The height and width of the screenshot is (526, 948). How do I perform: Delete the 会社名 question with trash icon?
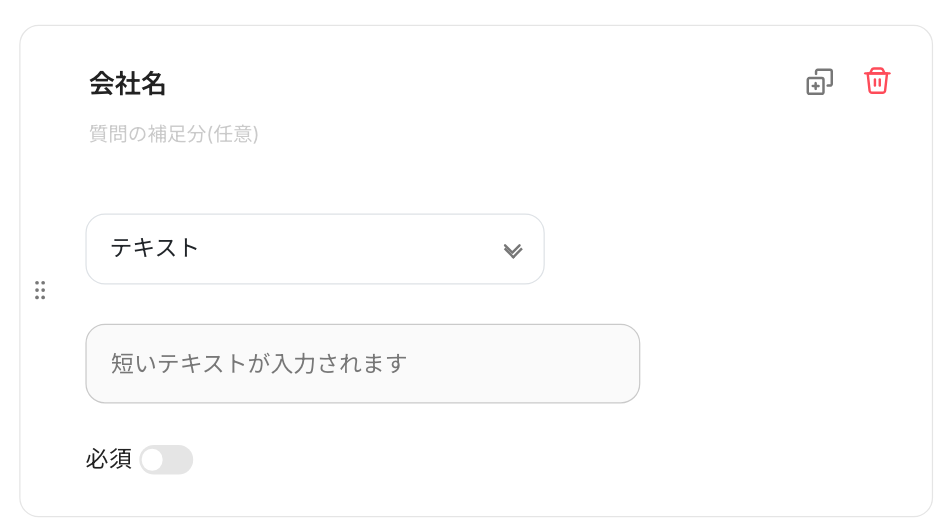click(x=877, y=81)
